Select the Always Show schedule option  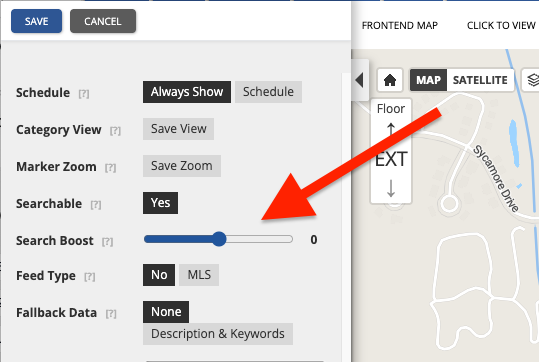tap(187, 92)
